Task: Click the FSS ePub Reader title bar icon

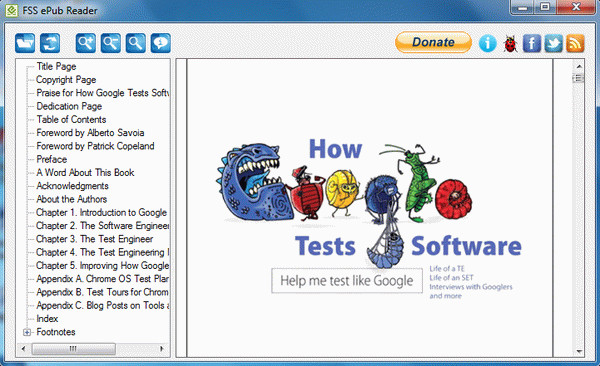Action: pos(11,10)
